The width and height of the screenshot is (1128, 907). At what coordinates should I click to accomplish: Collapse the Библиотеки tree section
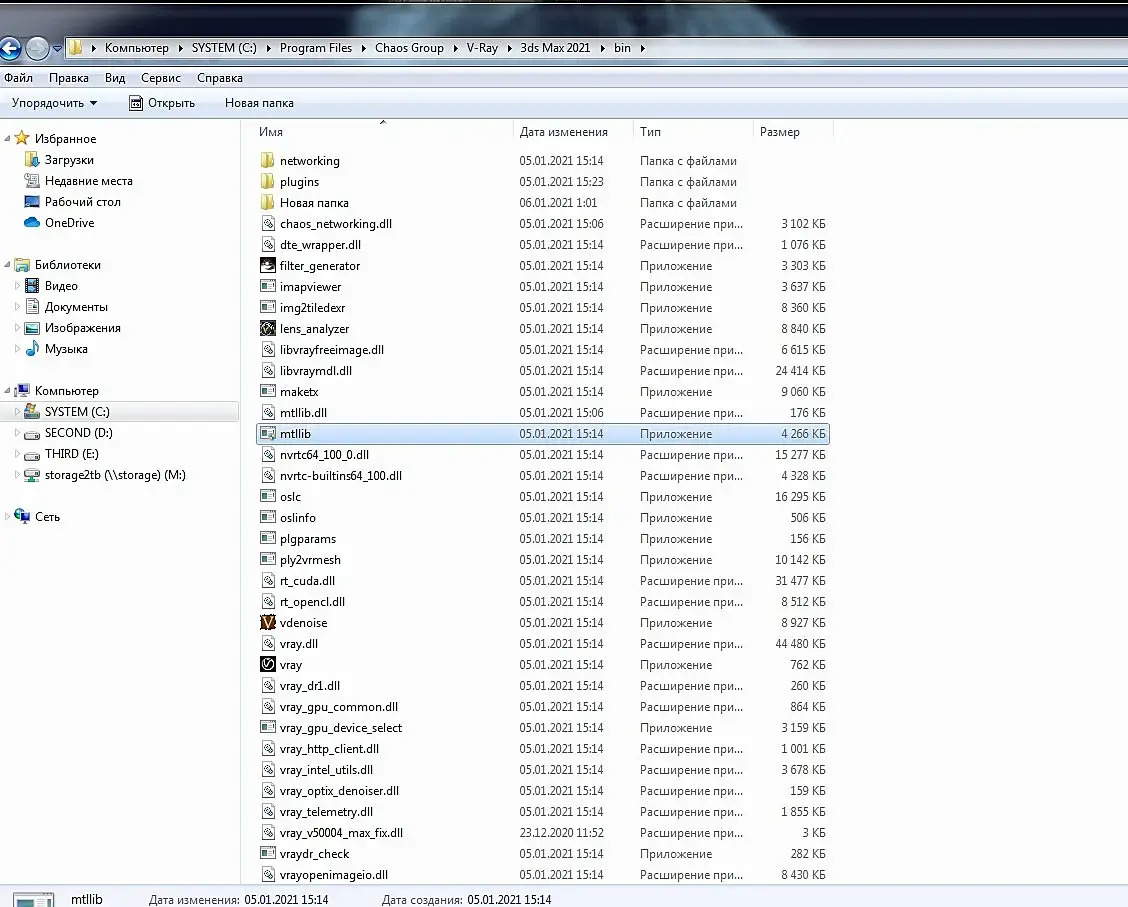(7, 265)
